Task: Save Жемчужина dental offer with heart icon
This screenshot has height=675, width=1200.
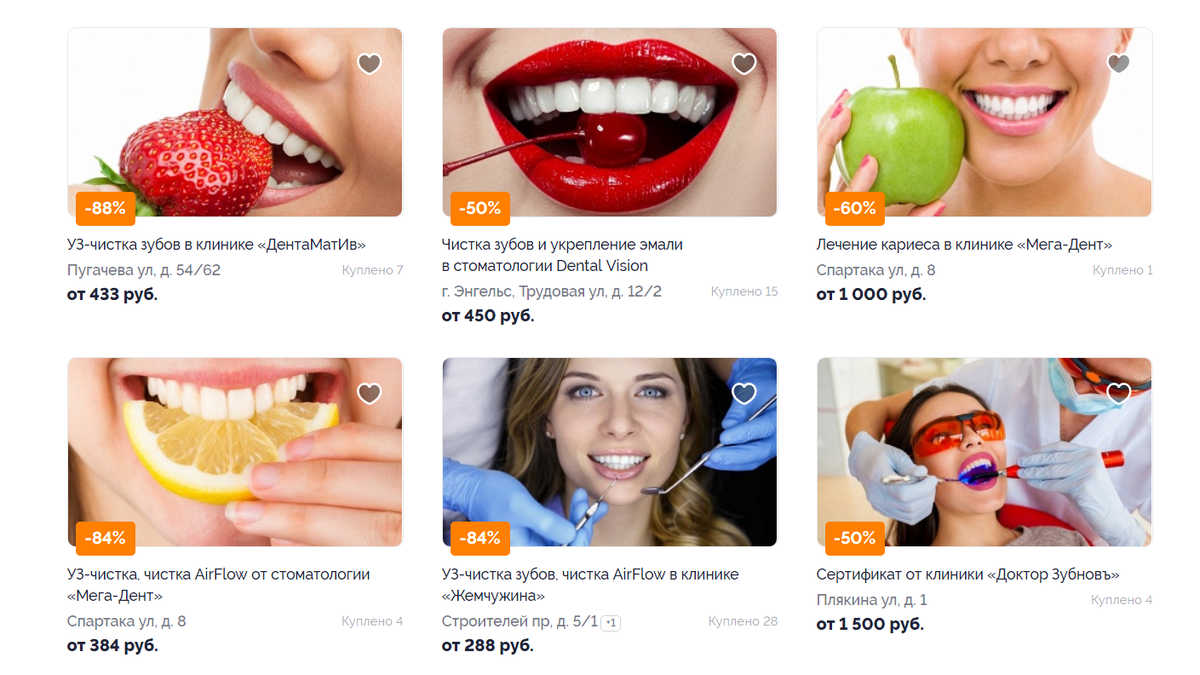Action: tap(744, 394)
